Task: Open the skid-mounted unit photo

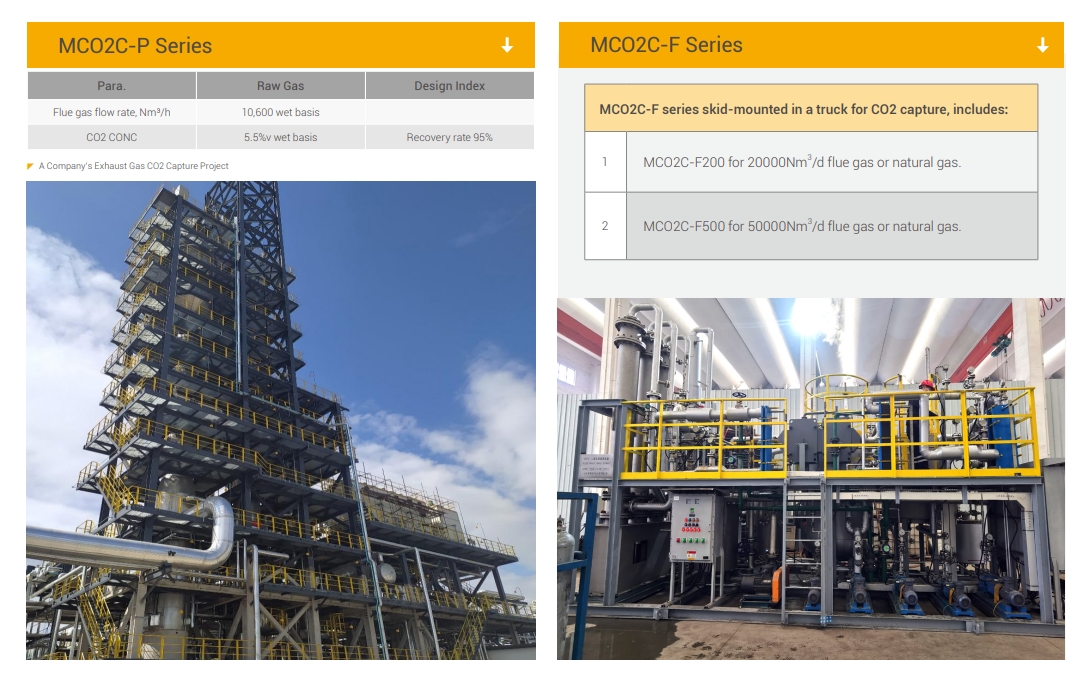Action: click(x=810, y=478)
